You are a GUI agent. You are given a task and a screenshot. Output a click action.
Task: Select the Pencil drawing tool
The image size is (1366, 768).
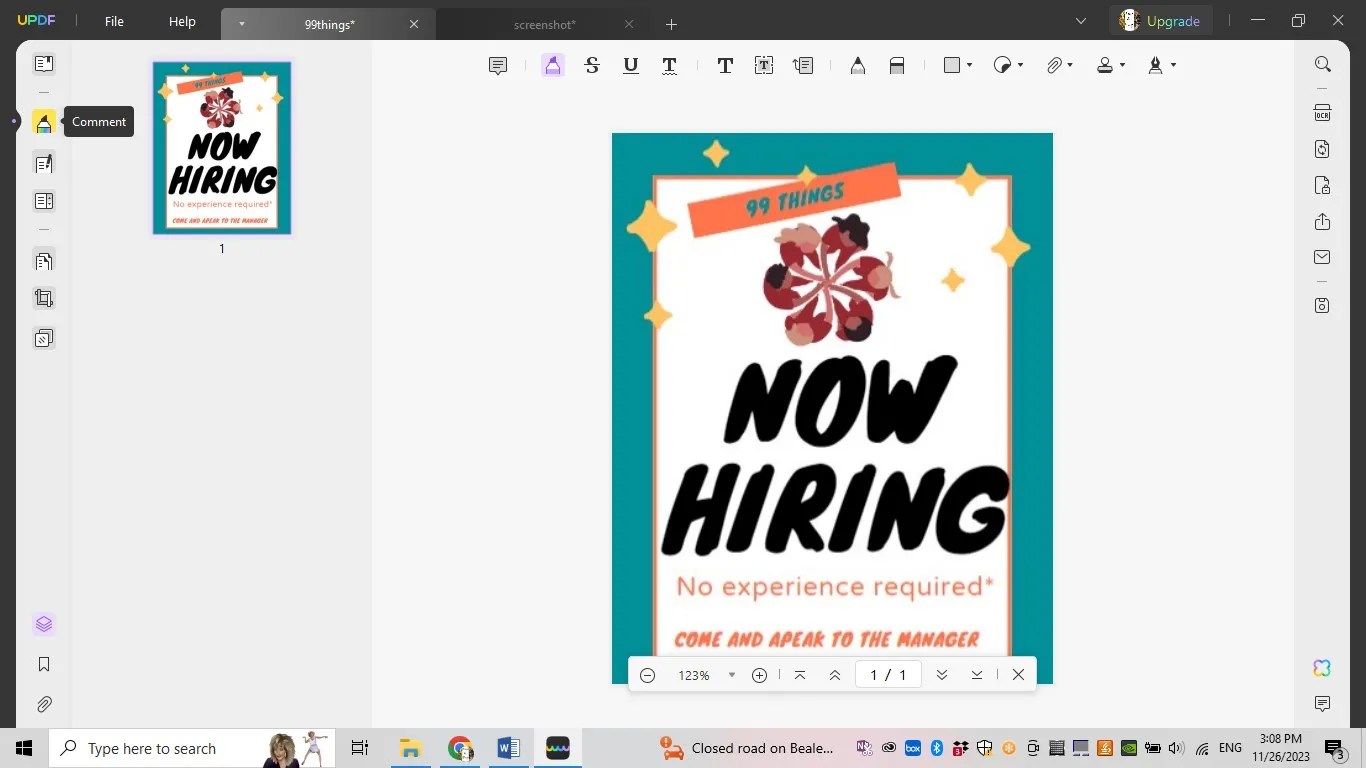(856, 65)
